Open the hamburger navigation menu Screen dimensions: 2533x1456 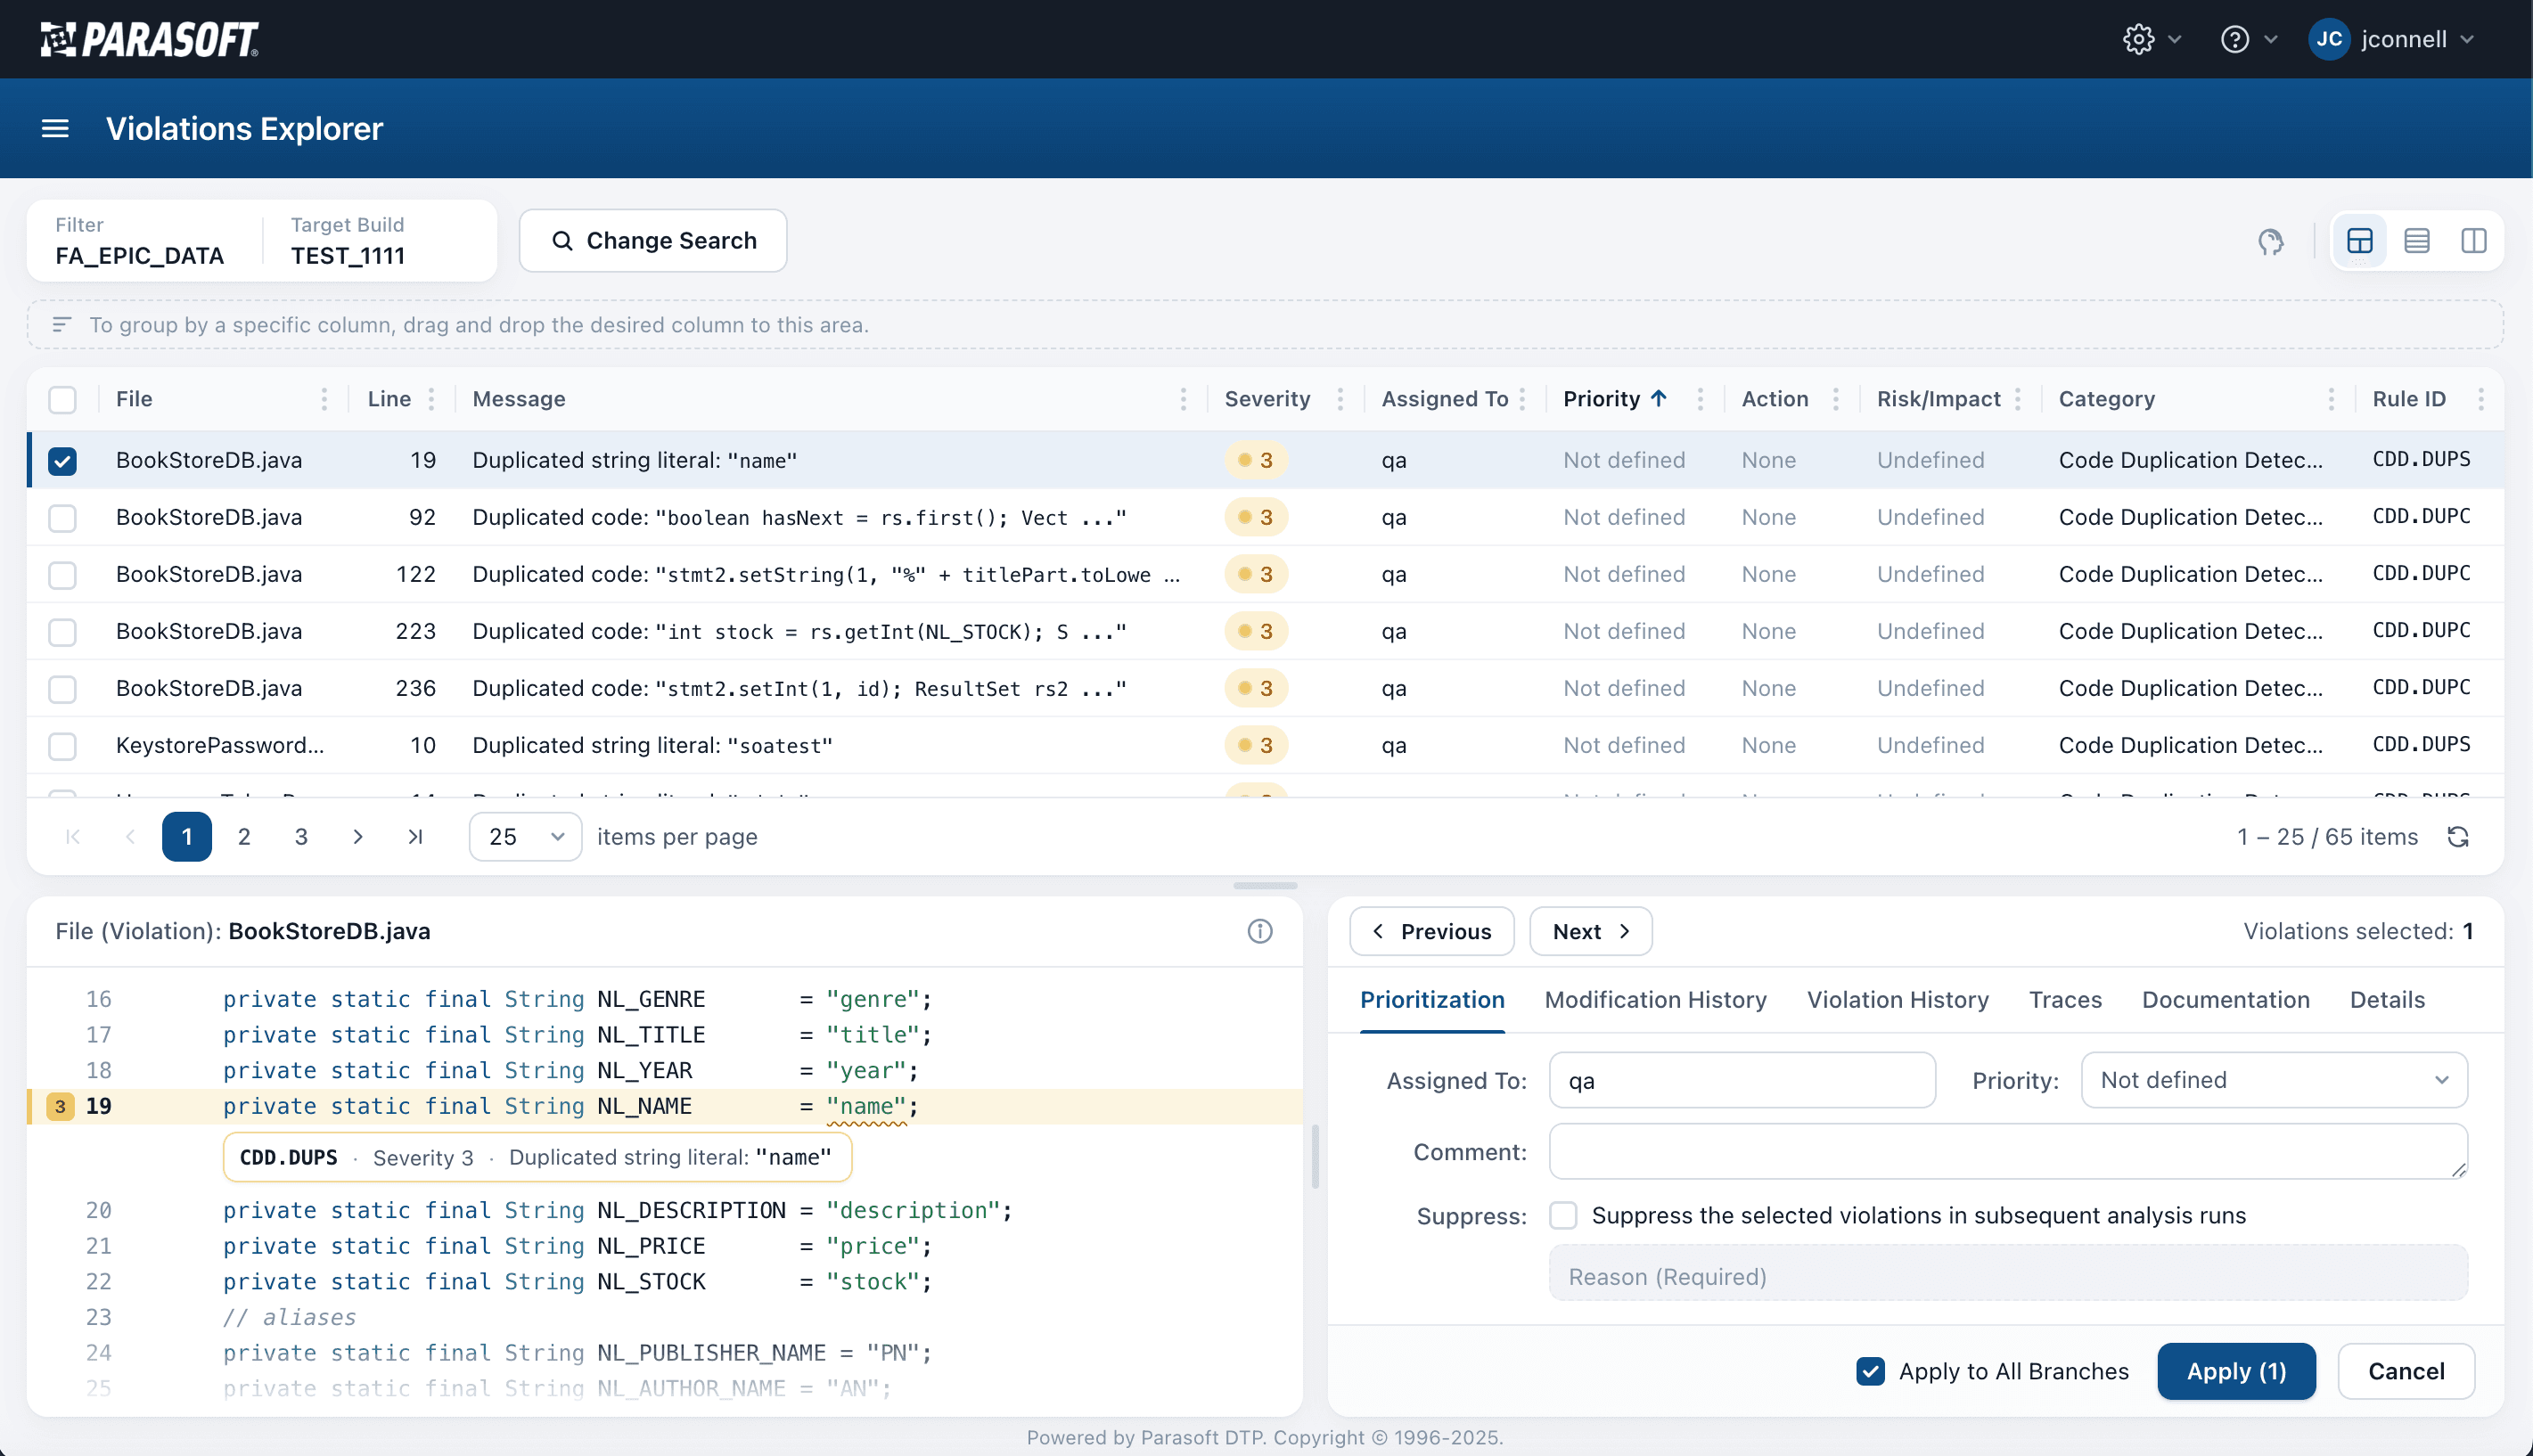pos(55,128)
